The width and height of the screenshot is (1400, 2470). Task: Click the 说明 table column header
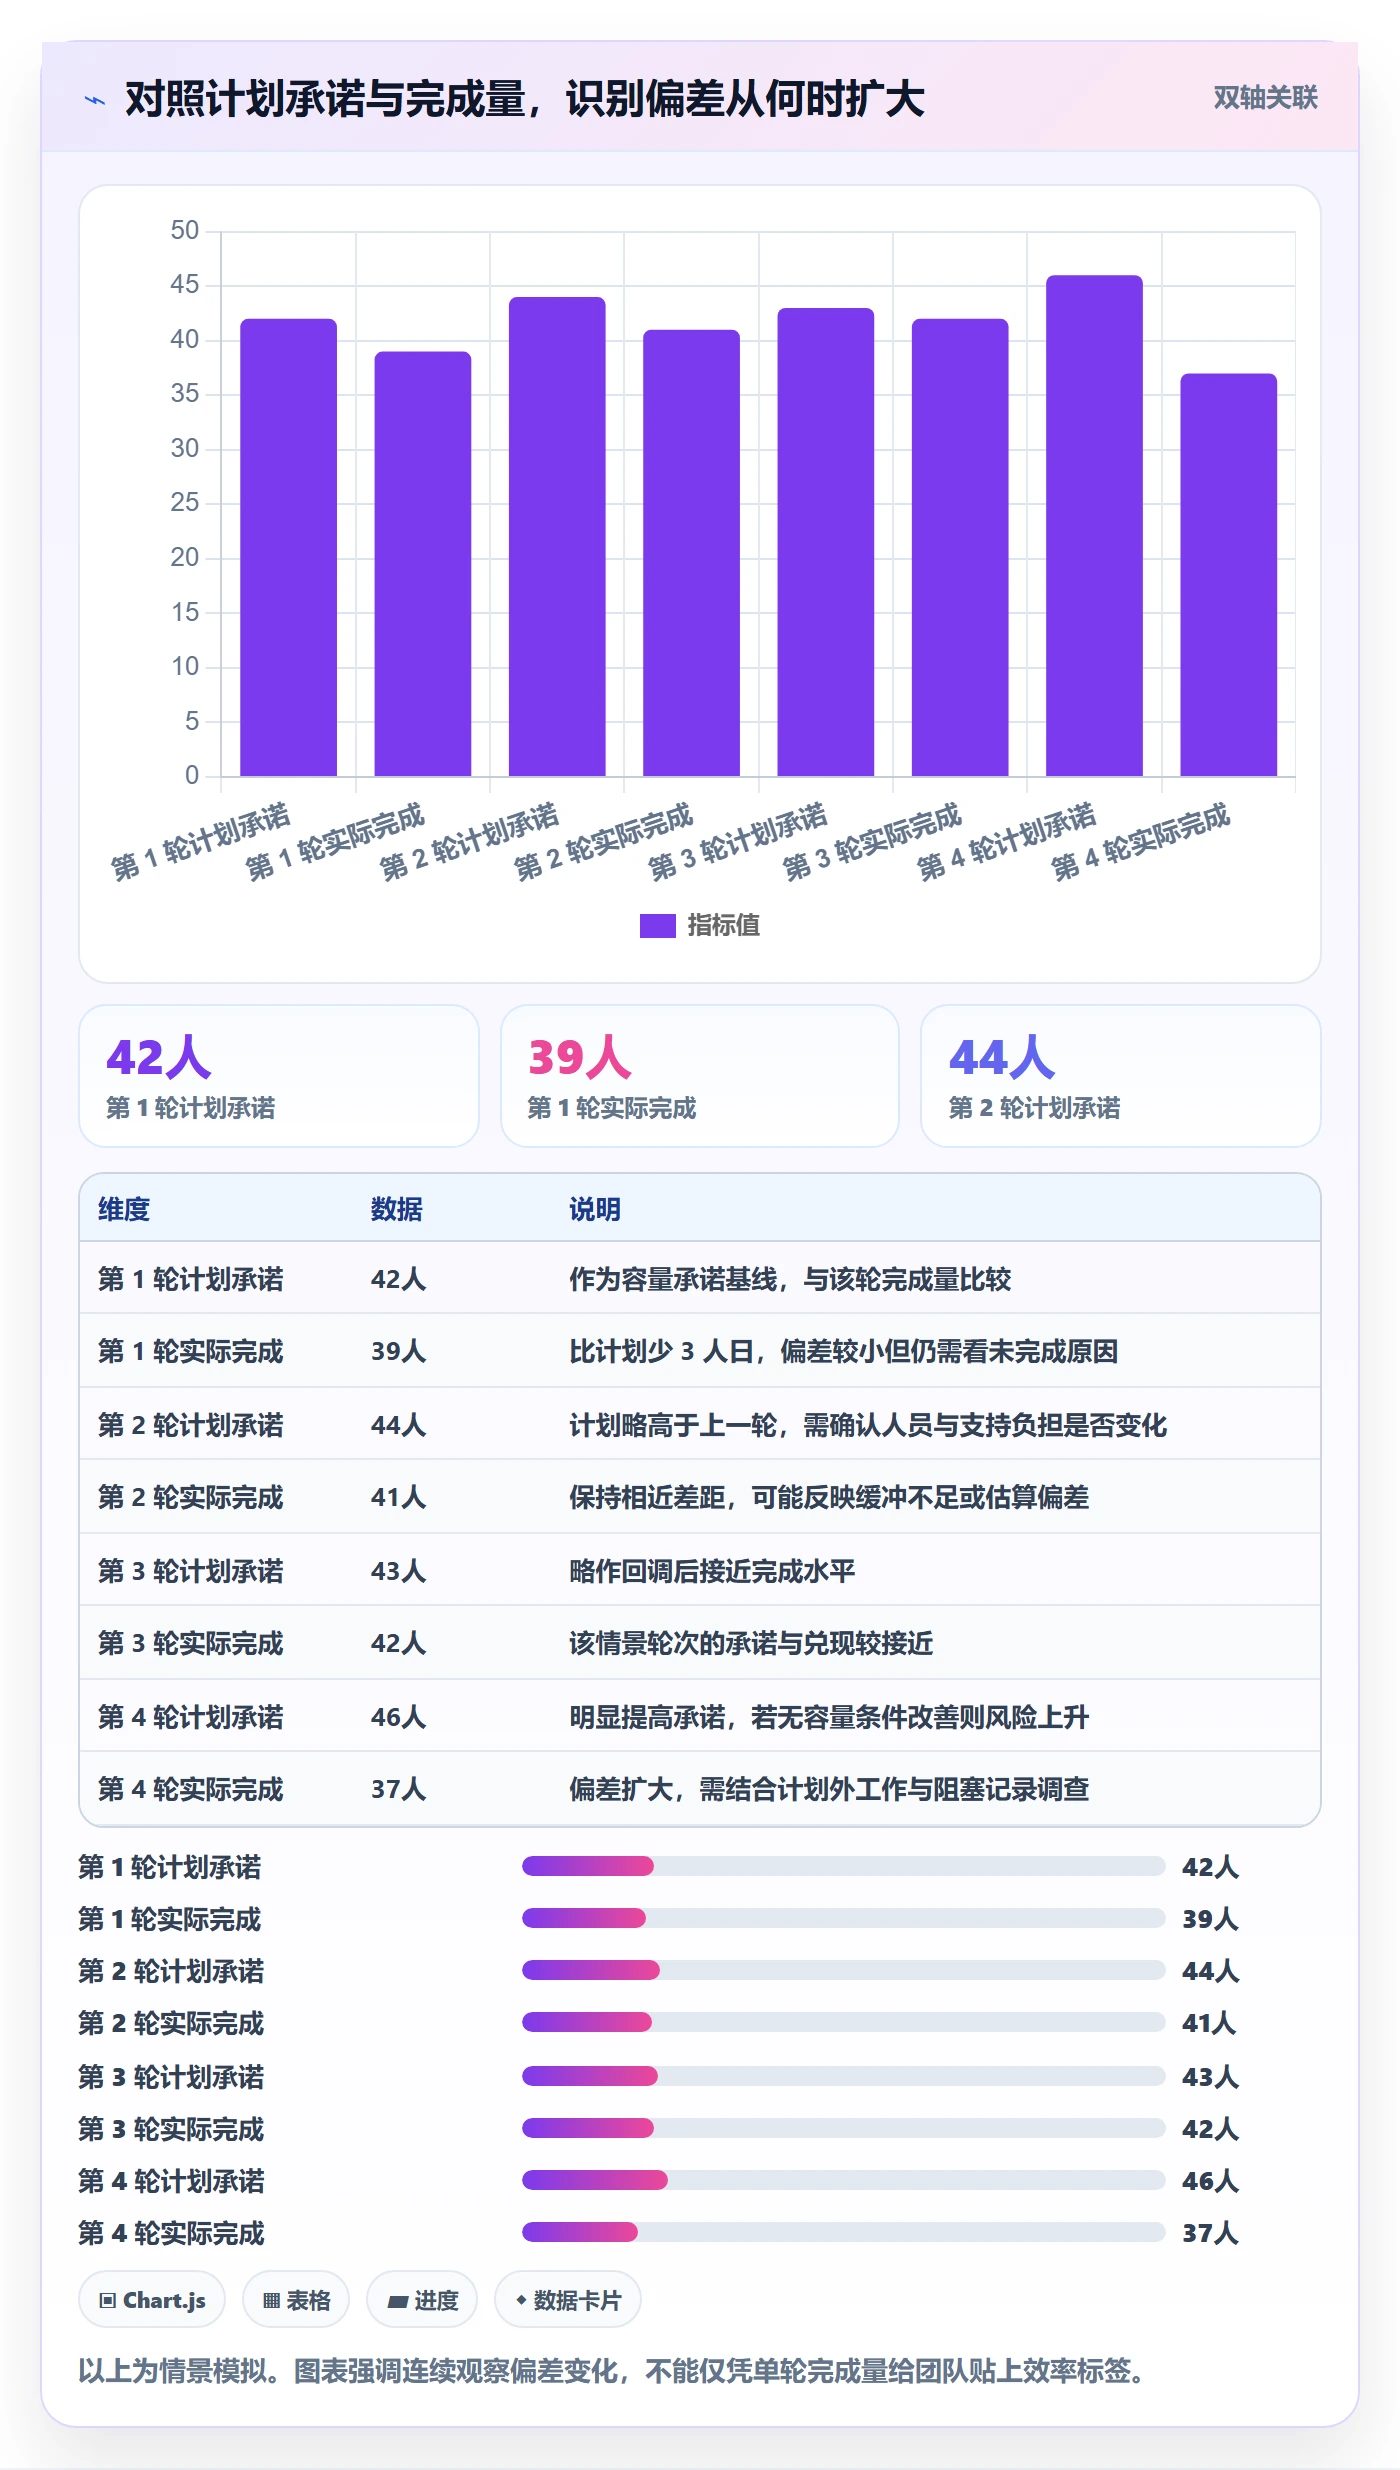(x=595, y=1209)
